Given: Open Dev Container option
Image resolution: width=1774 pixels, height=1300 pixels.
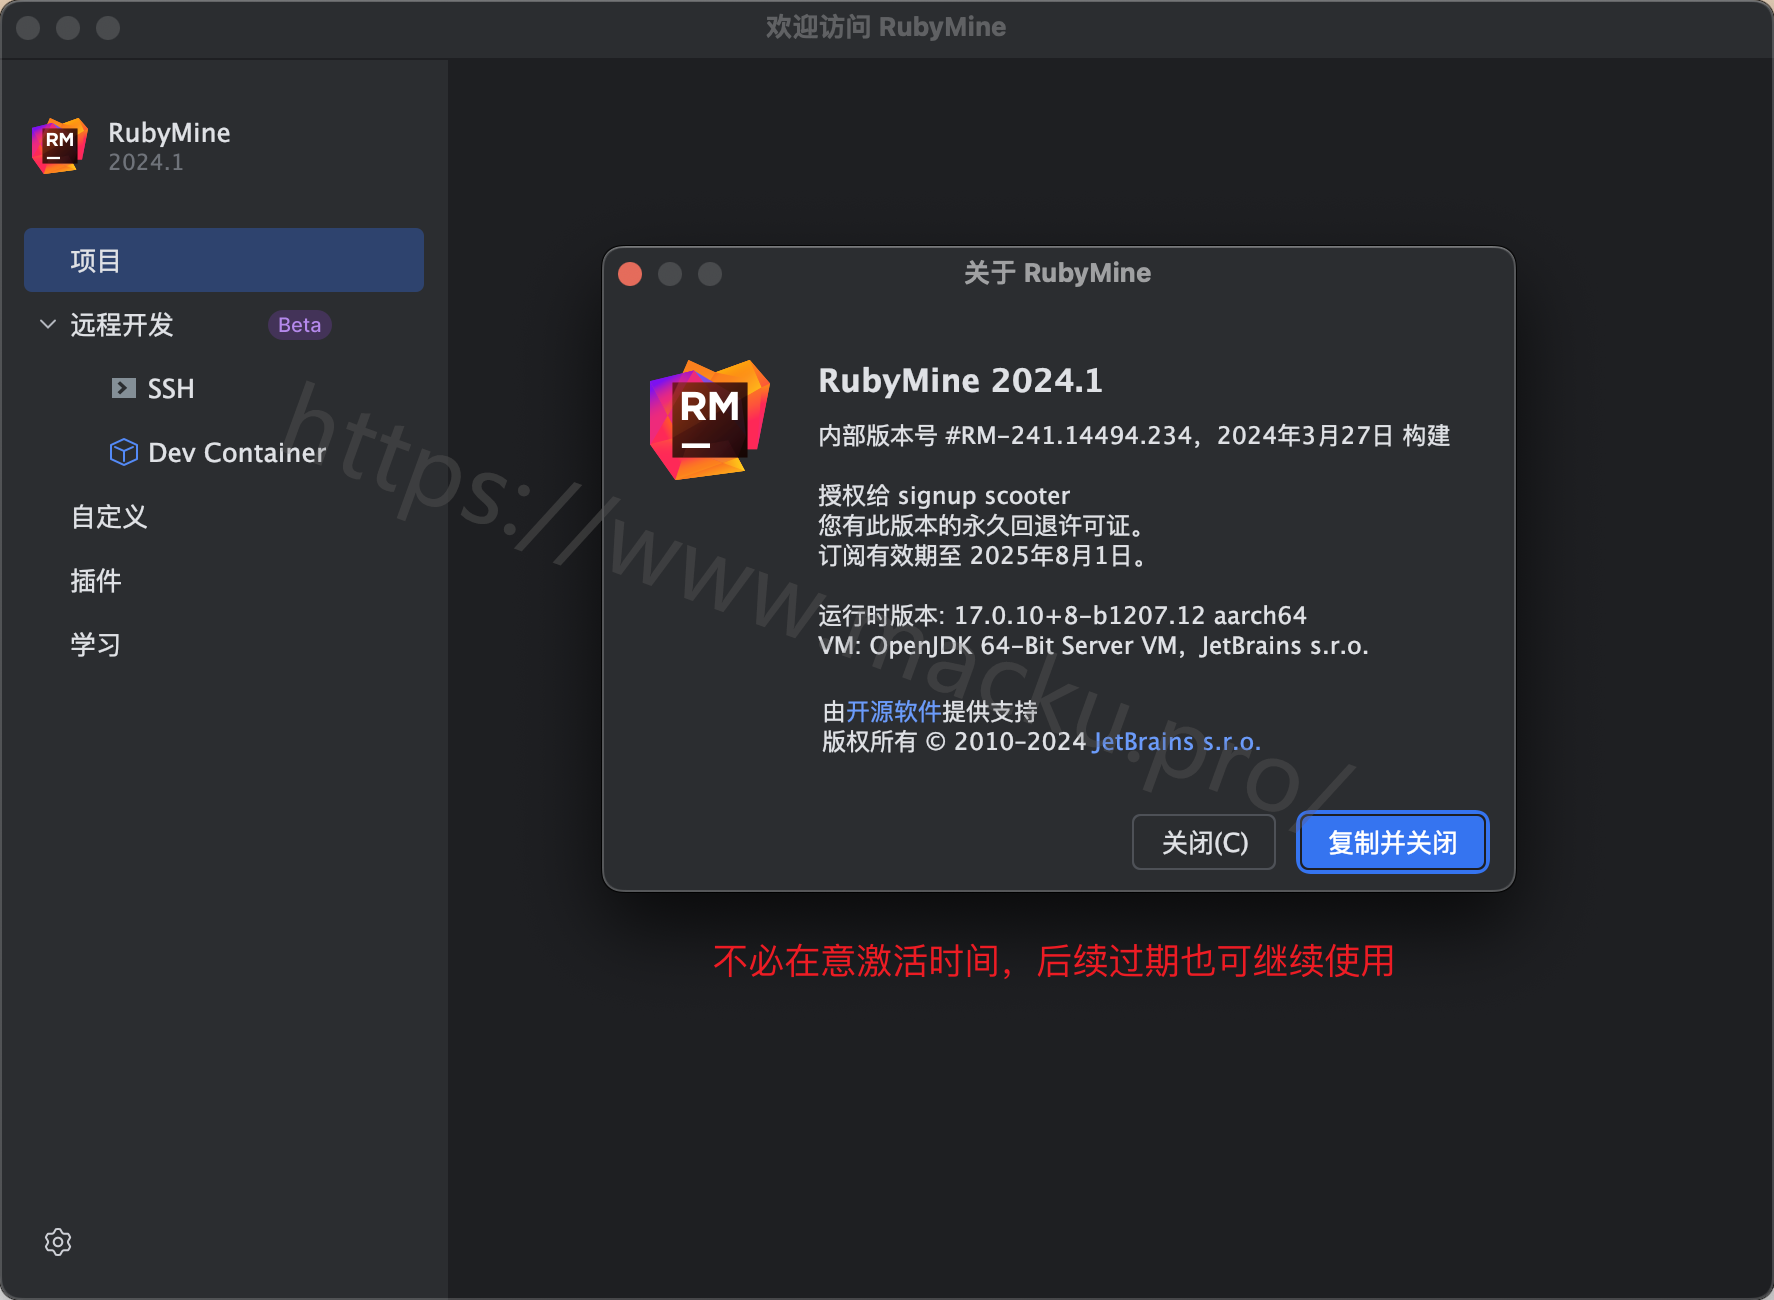Looking at the screenshot, I should [x=237, y=452].
